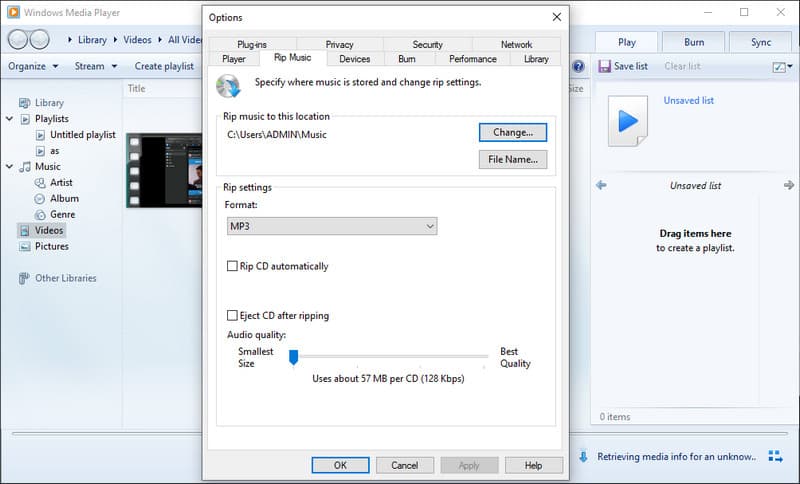Viewport: 800px width, 484px height.
Task: Click the Playlists icon in sidebar
Action: pos(25,119)
